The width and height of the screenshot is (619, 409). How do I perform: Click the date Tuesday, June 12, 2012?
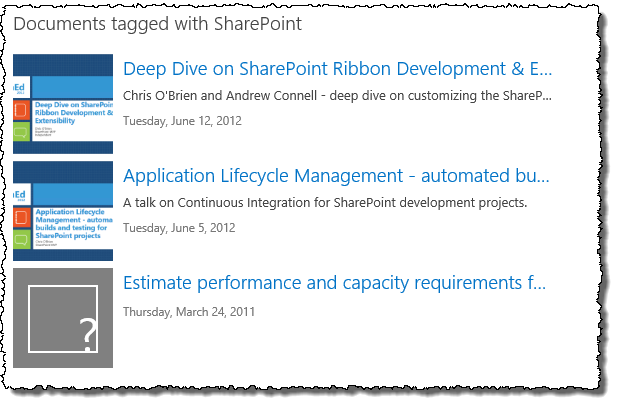[182, 121]
